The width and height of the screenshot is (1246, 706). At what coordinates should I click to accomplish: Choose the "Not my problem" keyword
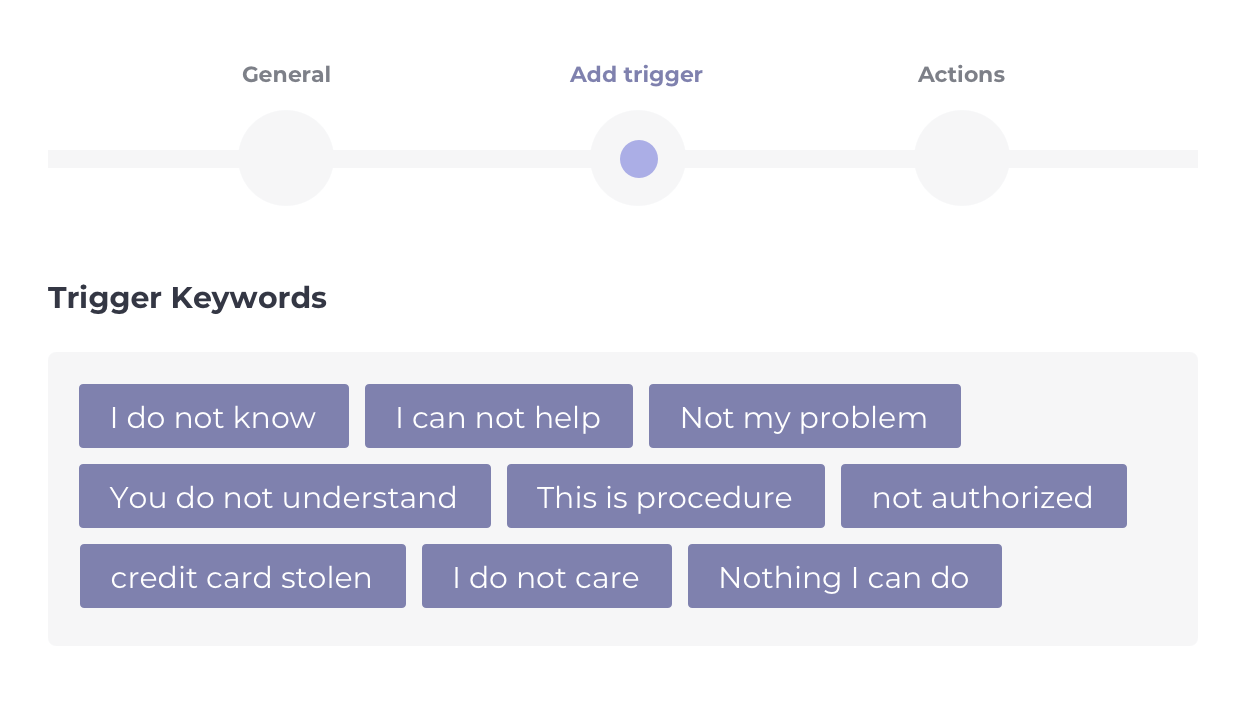point(805,416)
